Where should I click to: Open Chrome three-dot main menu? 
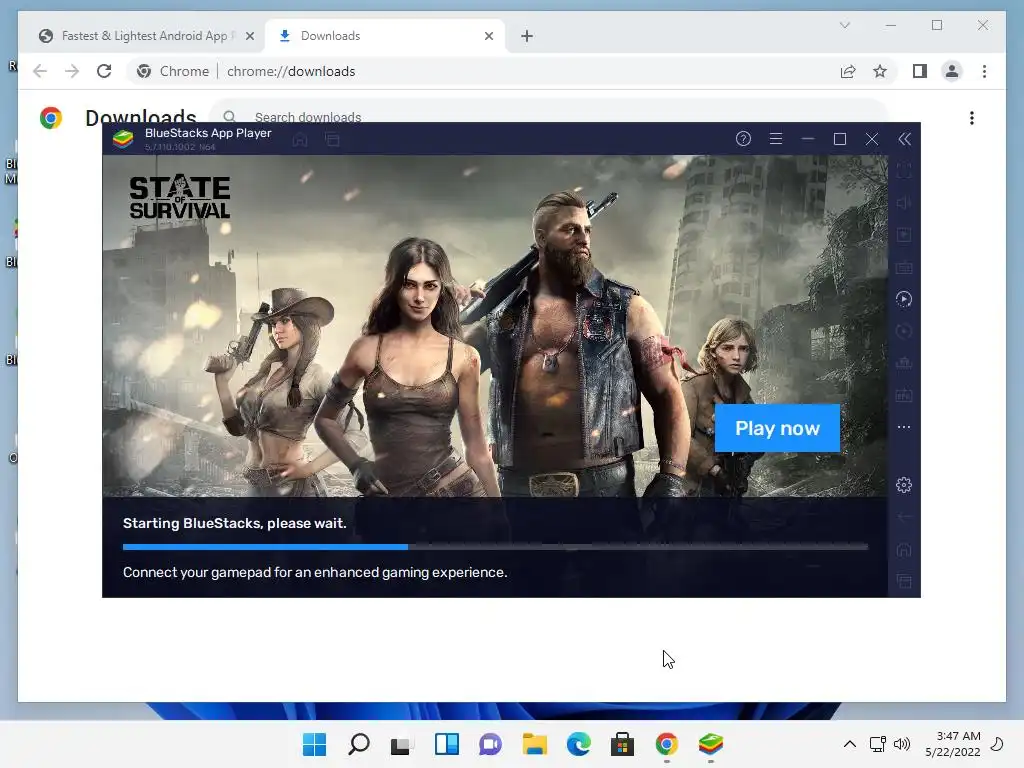pos(984,71)
